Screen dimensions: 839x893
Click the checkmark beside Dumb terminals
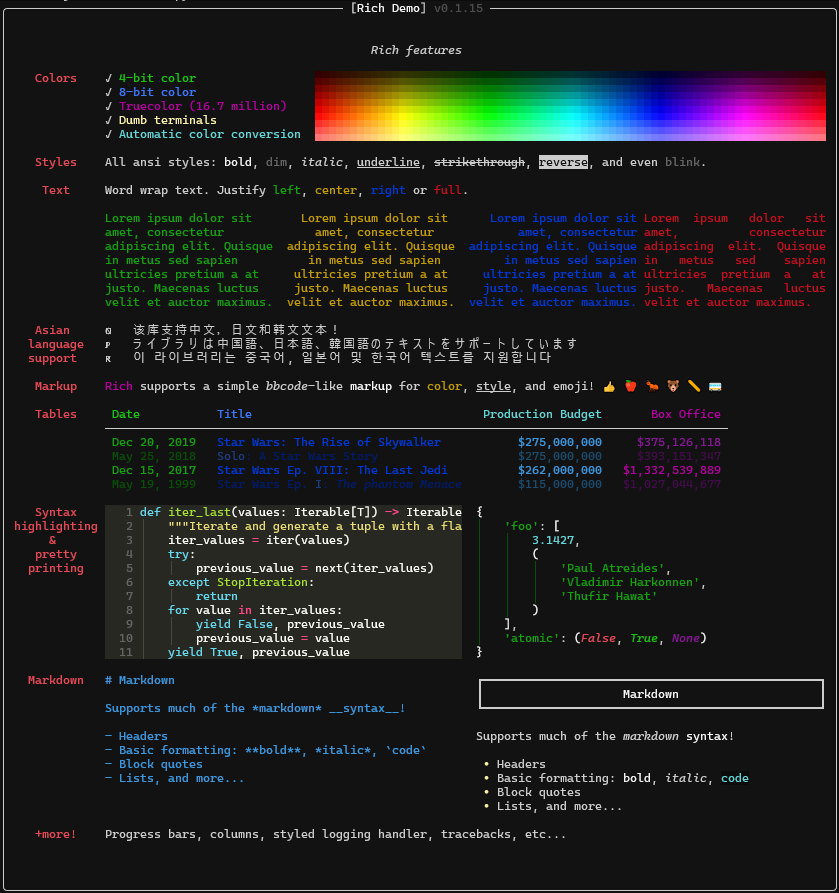coord(109,120)
